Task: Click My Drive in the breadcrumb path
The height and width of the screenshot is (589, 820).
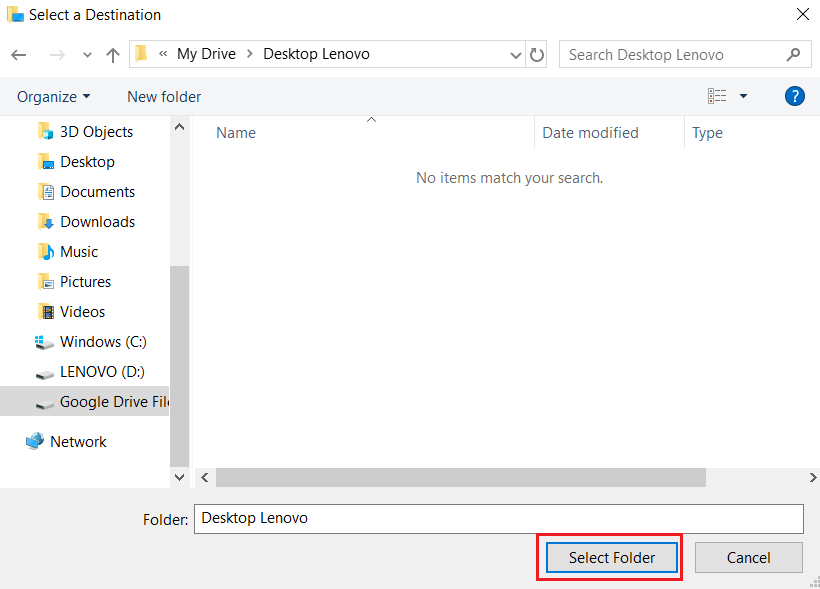Action: coord(206,54)
